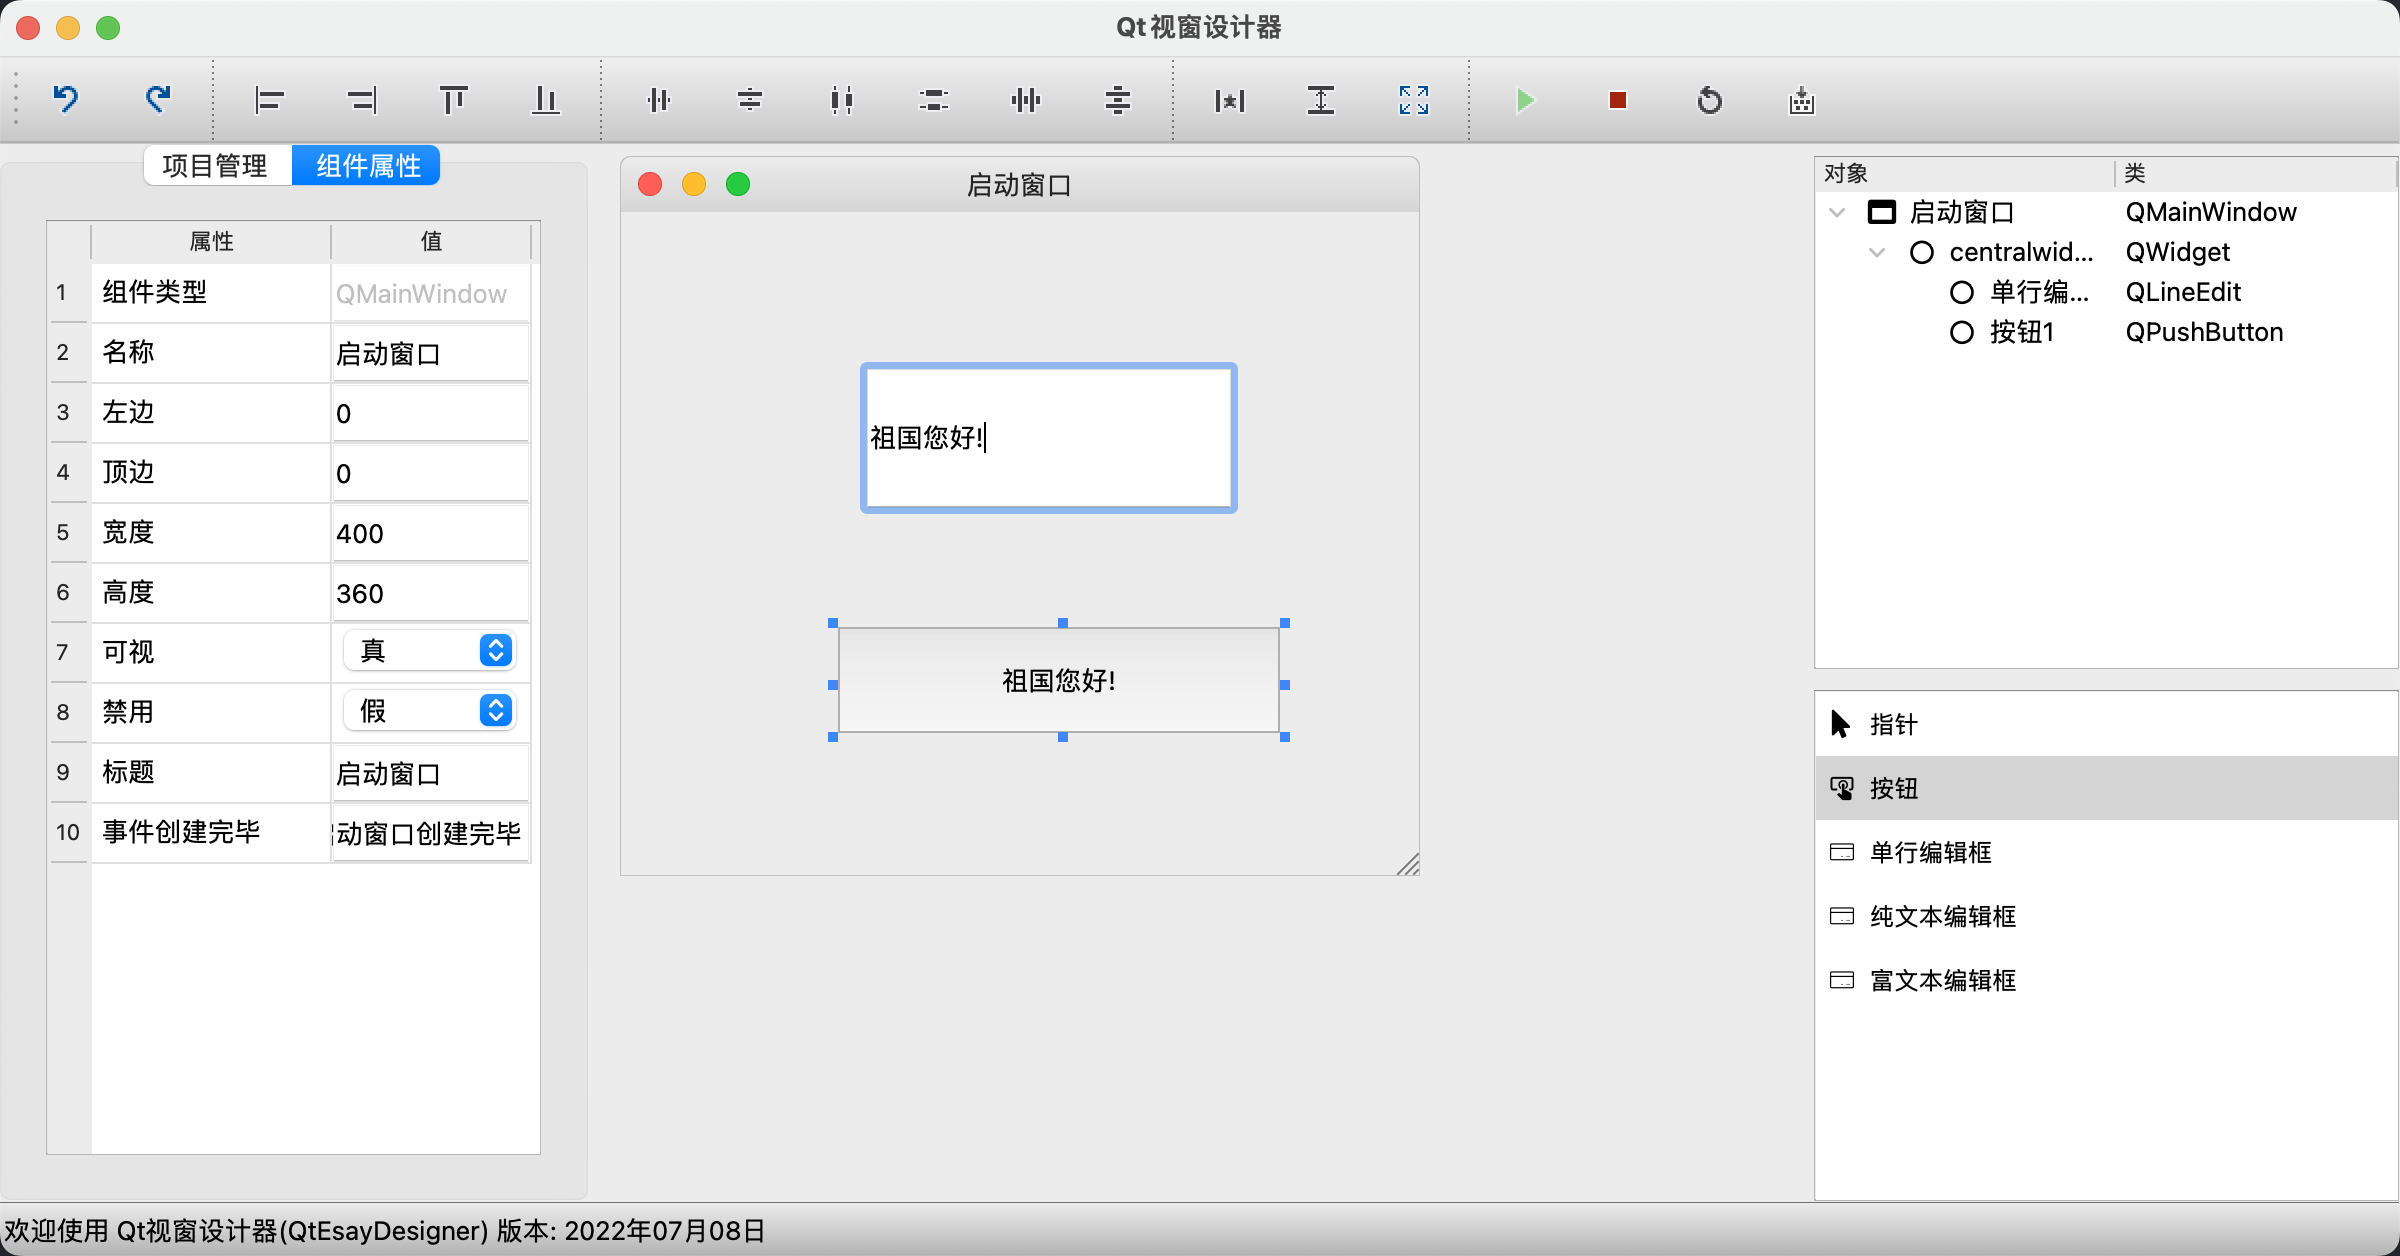
Task: Click the undo arrow icon
Action: point(66,99)
